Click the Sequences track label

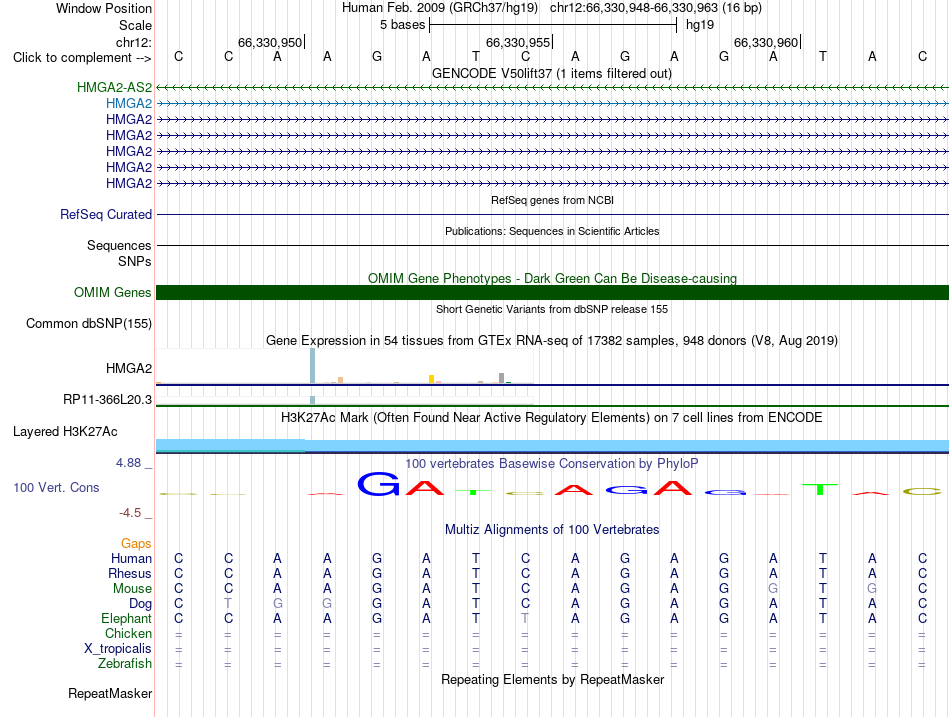point(119,245)
